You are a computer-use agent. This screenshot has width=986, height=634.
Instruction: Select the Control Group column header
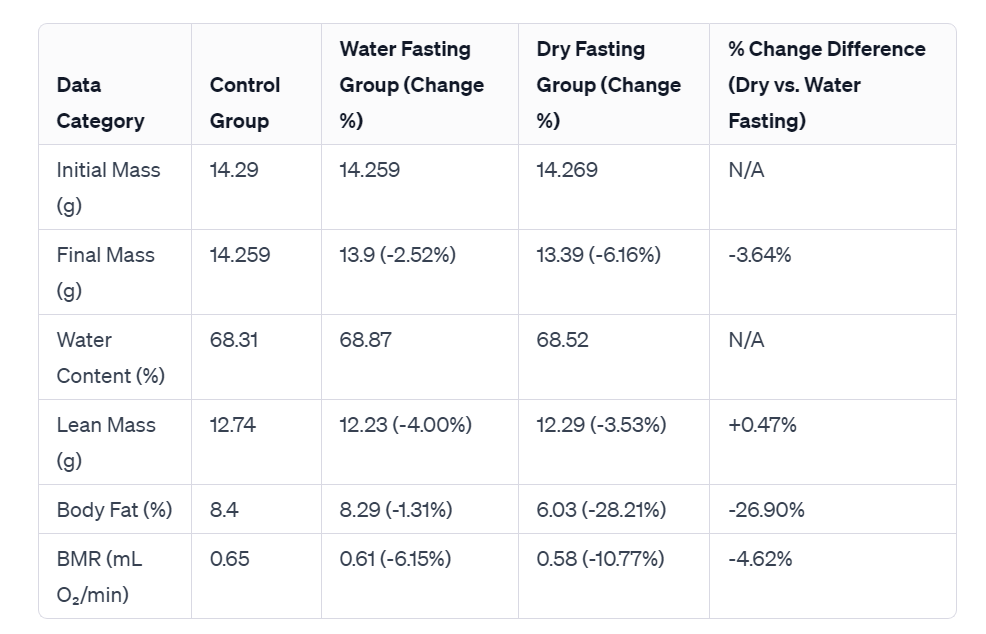point(245,103)
